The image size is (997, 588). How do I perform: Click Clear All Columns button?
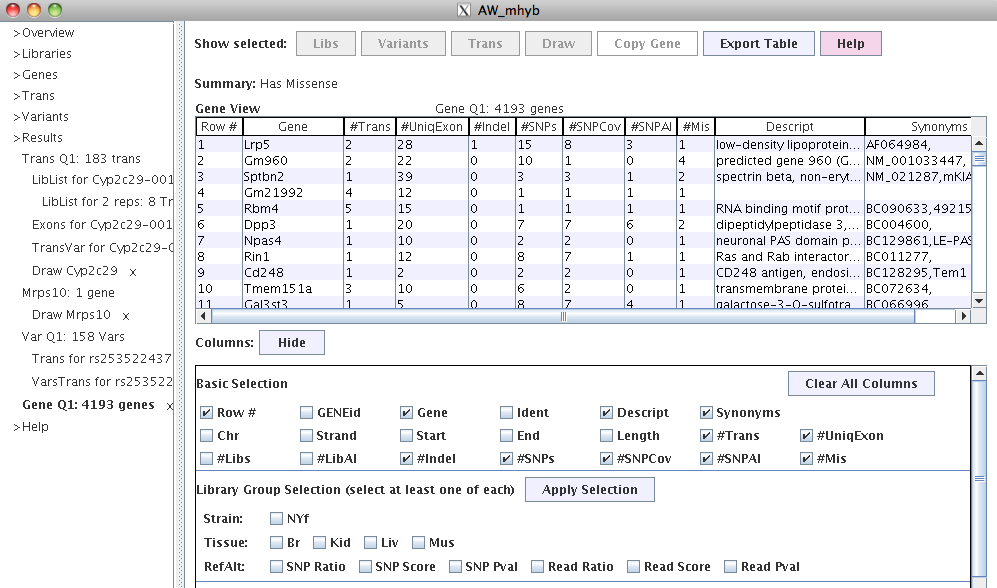click(860, 384)
